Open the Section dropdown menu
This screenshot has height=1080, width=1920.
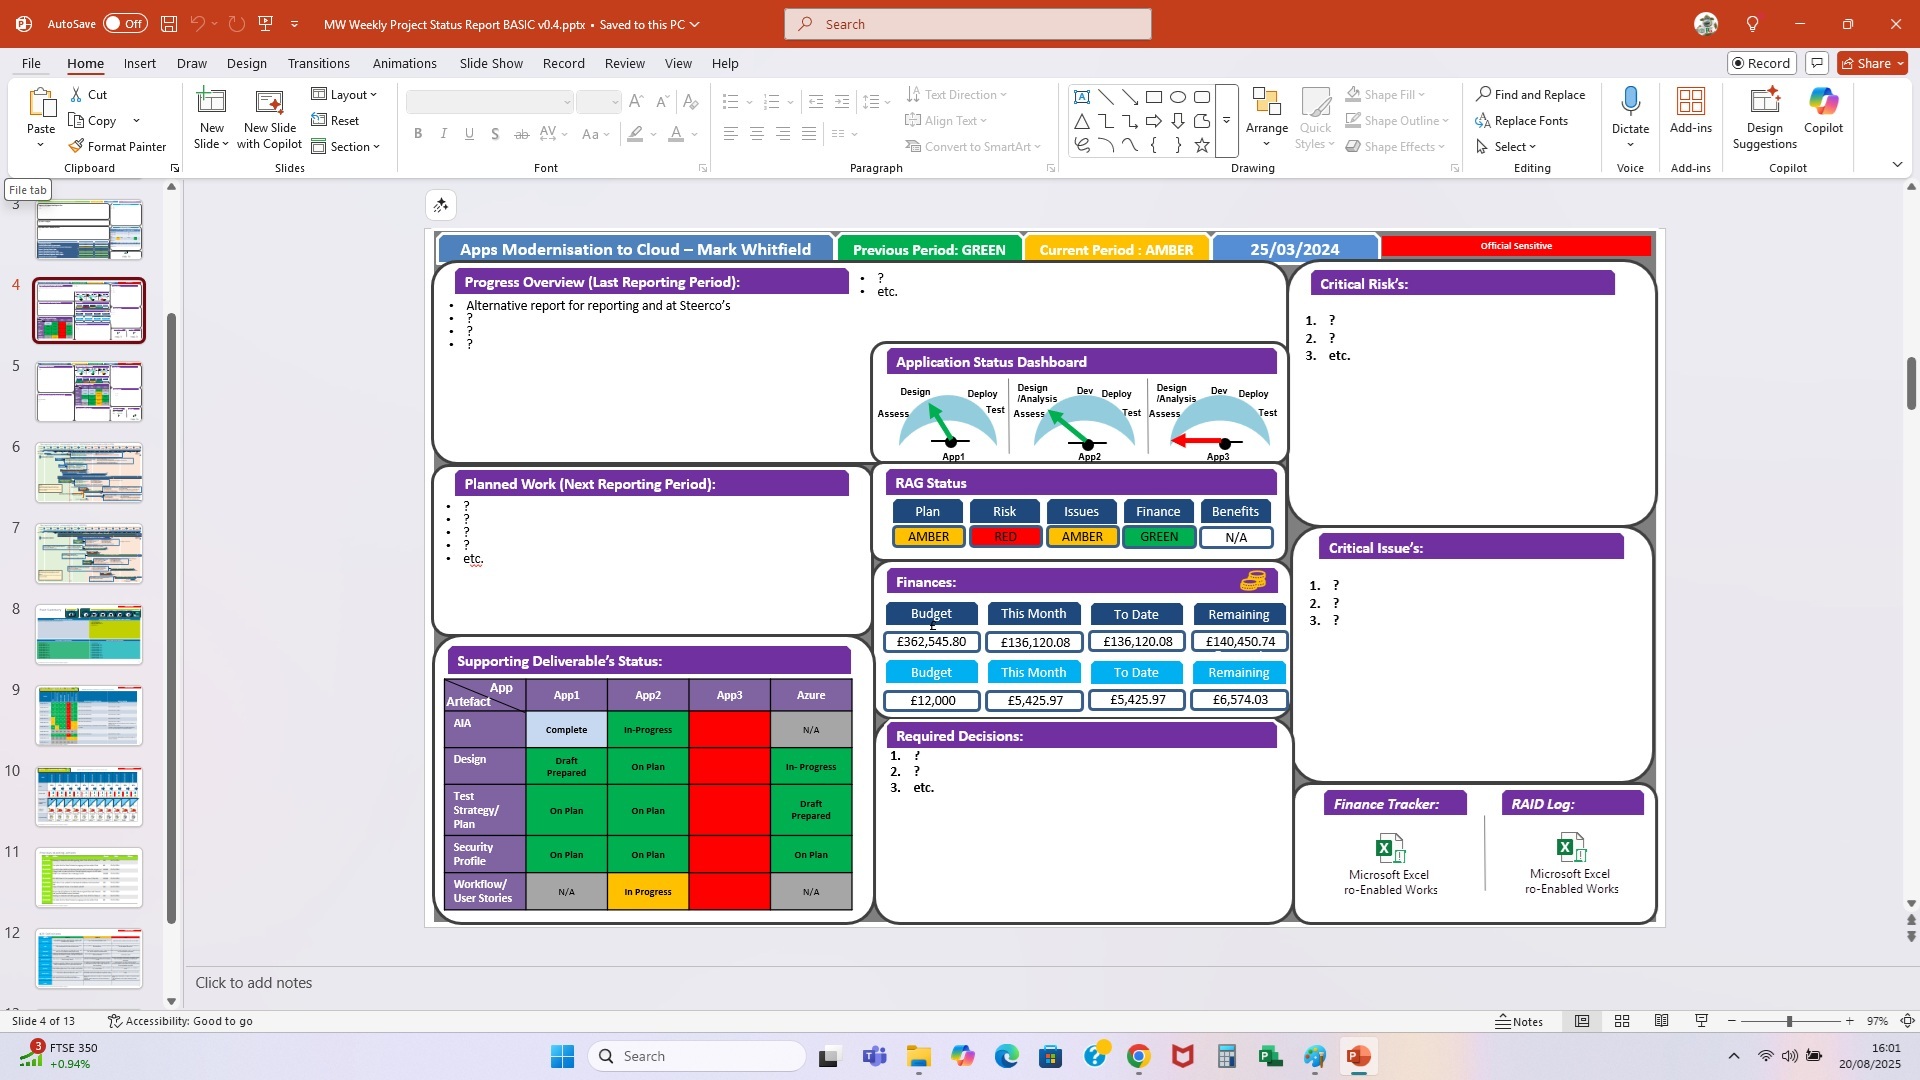click(347, 146)
